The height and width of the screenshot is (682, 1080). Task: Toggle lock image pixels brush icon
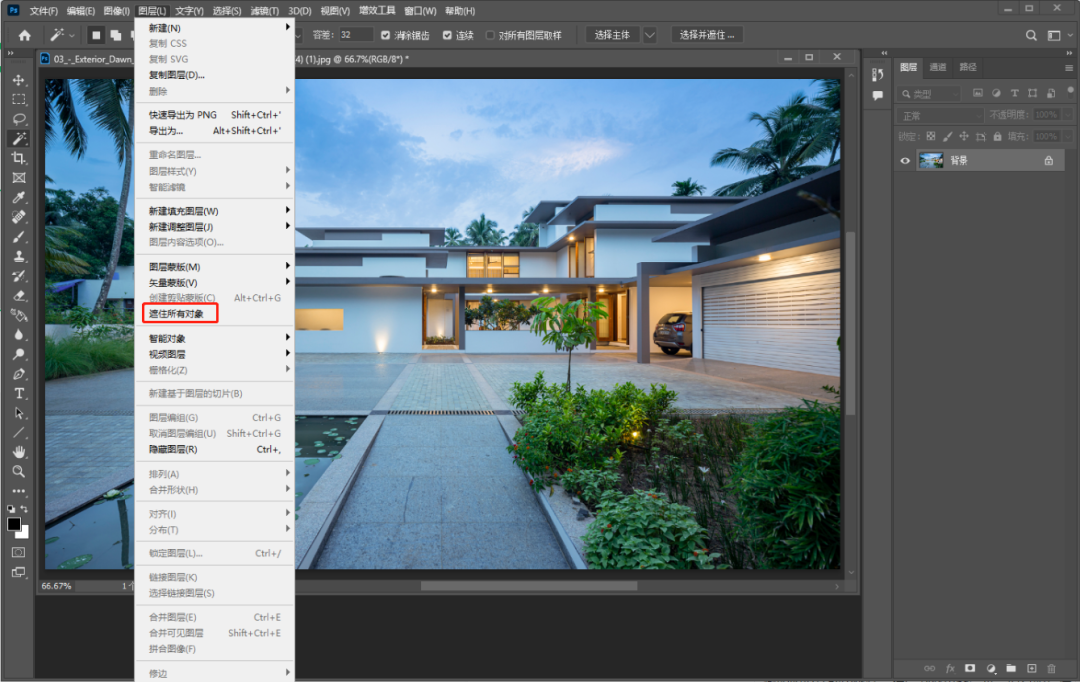tap(948, 136)
